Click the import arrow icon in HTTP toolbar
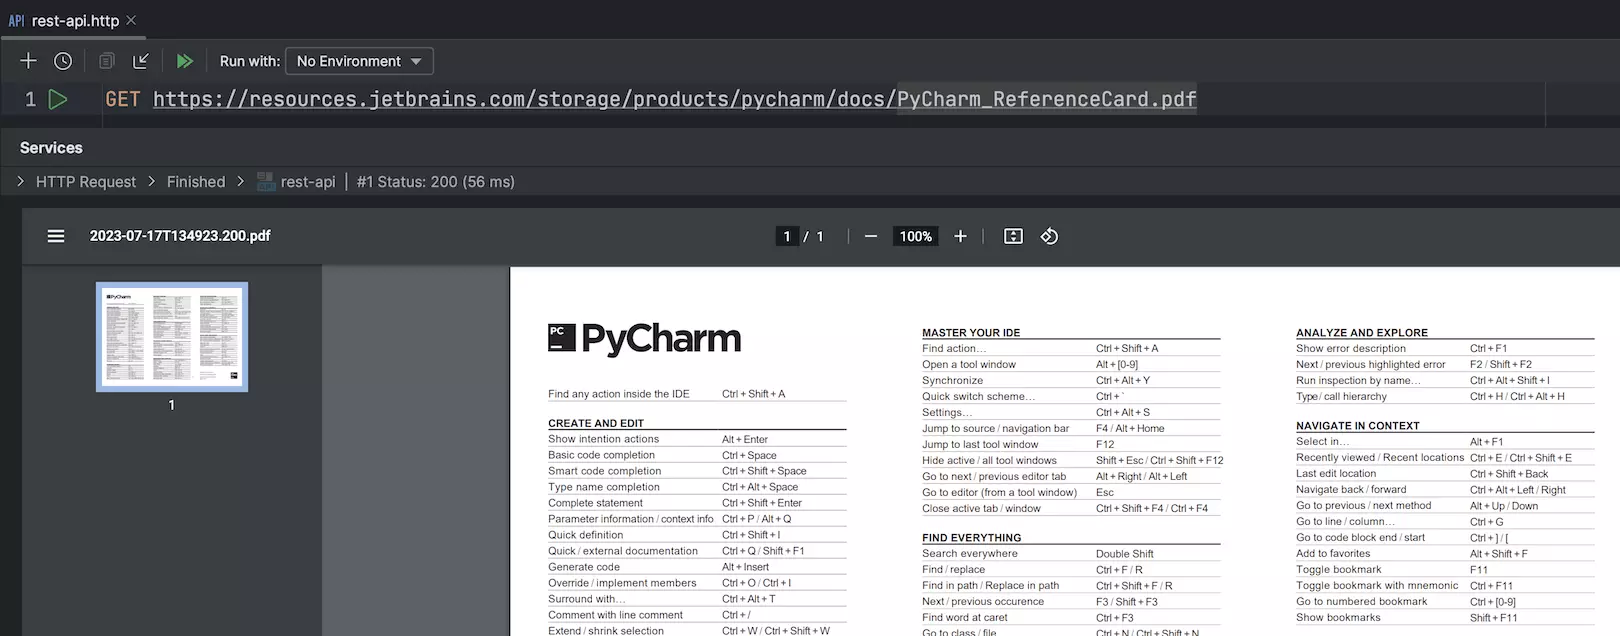The height and width of the screenshot is (636, 1620). (141, 61)
